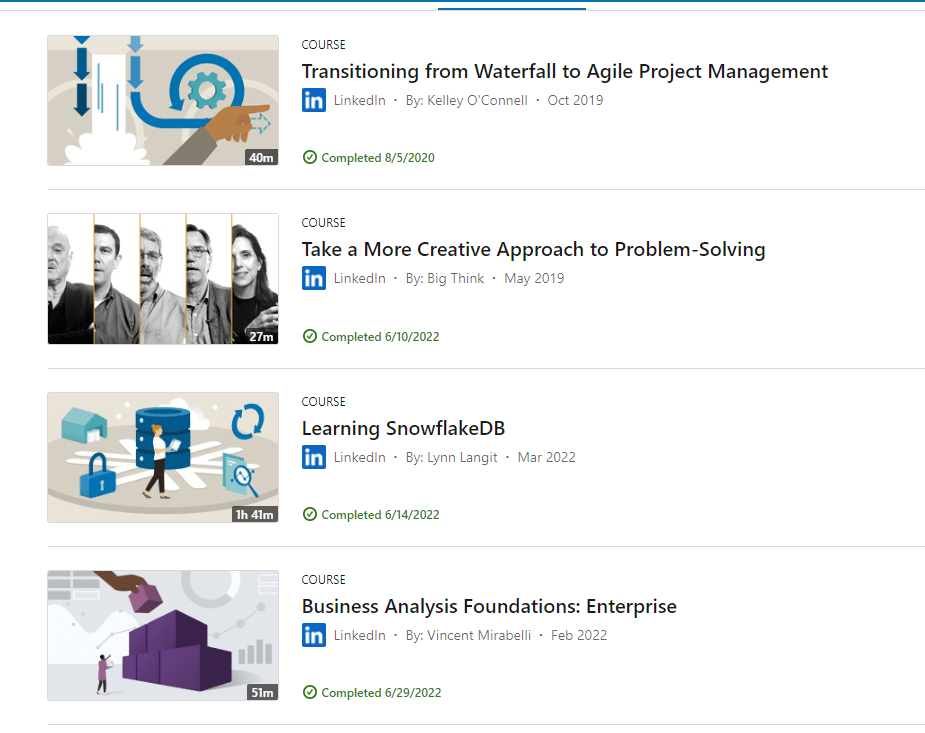Viewport: 925px width, 733px height.
Task: Click LinkedIn logo beside Business Analysis Foundations course
Action: tap(314, 635)
